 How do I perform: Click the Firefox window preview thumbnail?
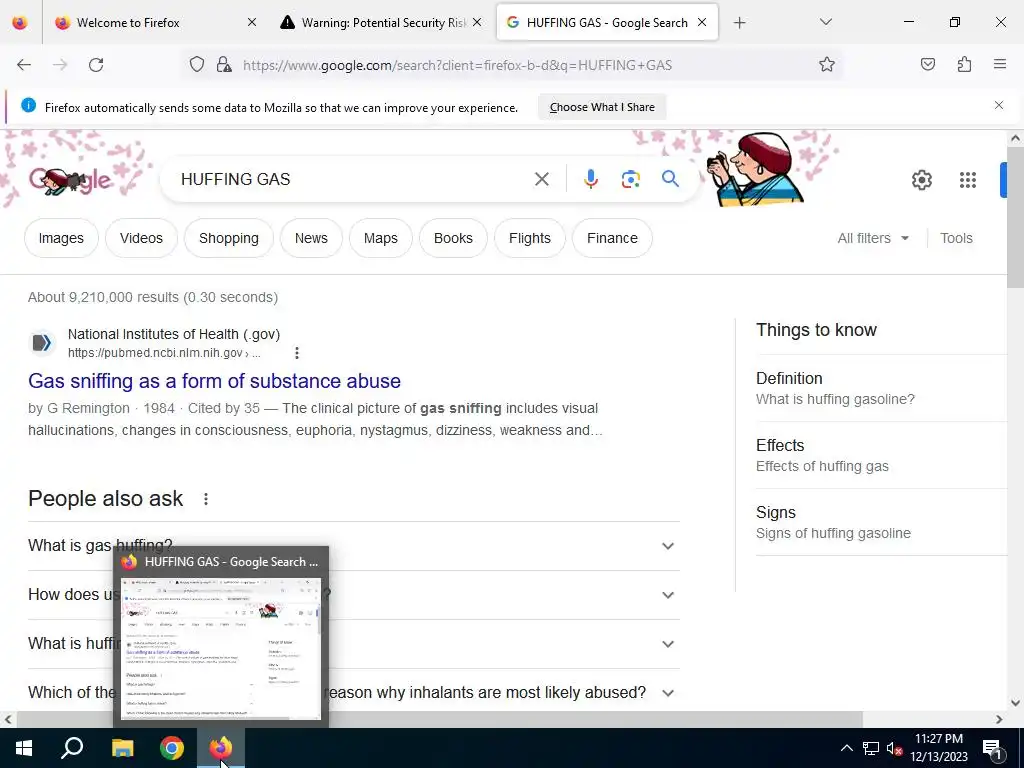[221, 648]
